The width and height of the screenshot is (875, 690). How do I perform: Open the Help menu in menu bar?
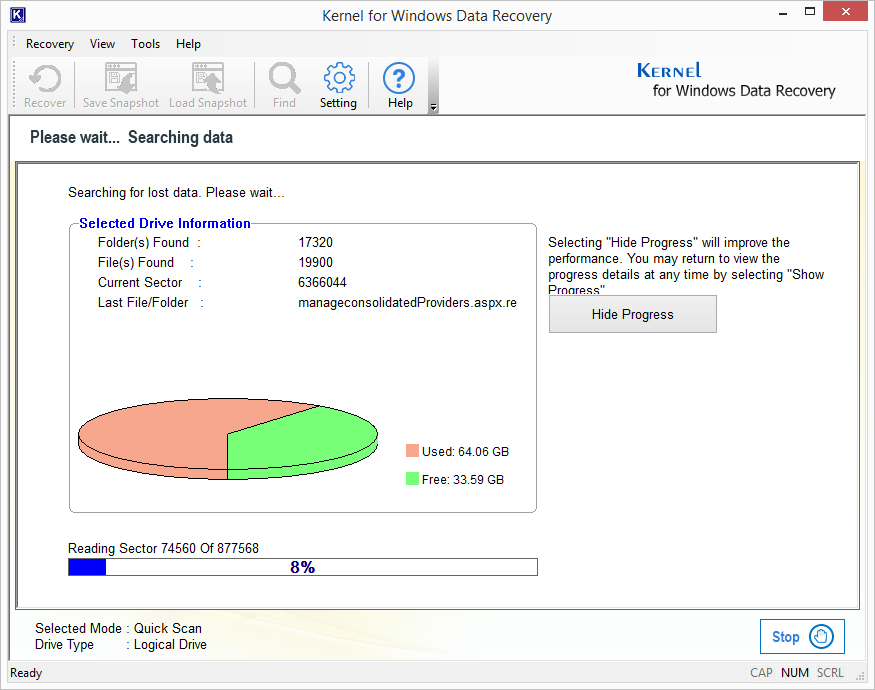click(x=189, y=44)
